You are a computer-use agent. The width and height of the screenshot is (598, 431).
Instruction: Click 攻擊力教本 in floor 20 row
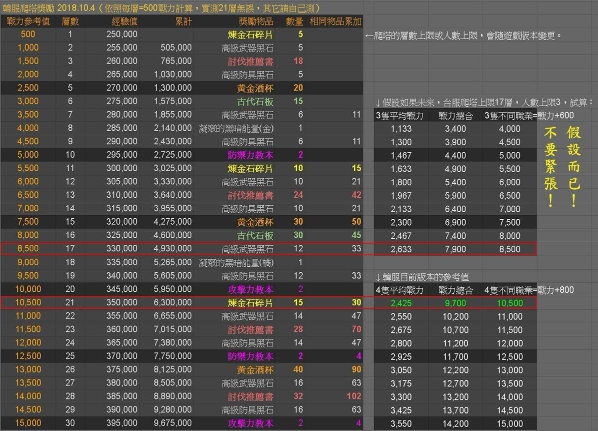point(250,289)
